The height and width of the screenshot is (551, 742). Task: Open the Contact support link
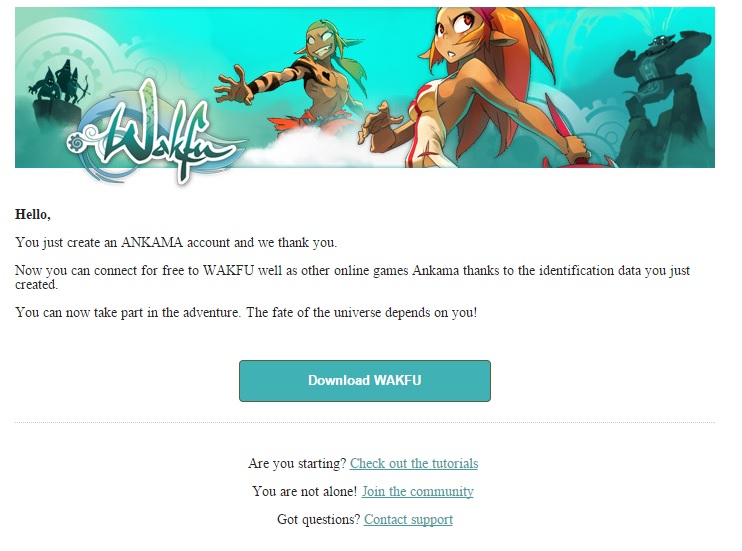pyautogui.click(x=408, y=519)
